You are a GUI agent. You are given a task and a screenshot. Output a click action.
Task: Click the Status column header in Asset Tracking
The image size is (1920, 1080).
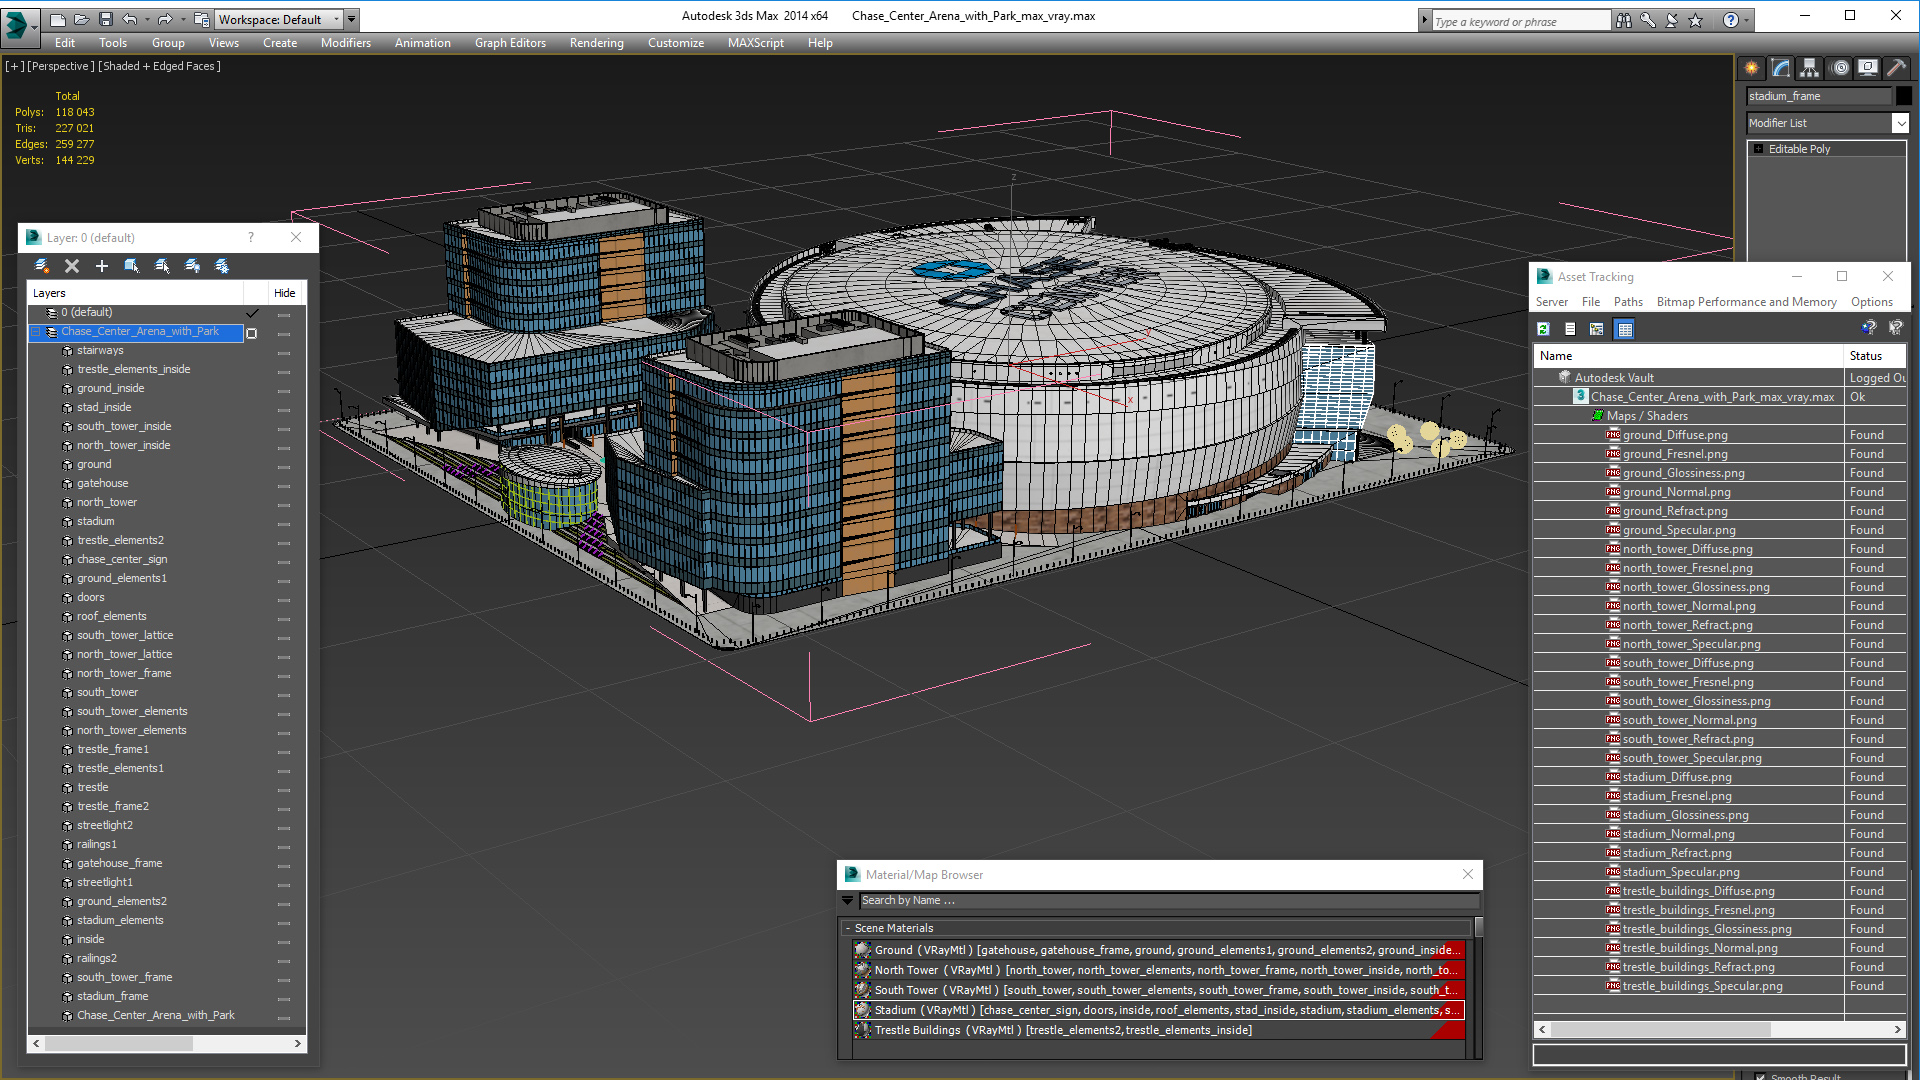point(1875,356)
